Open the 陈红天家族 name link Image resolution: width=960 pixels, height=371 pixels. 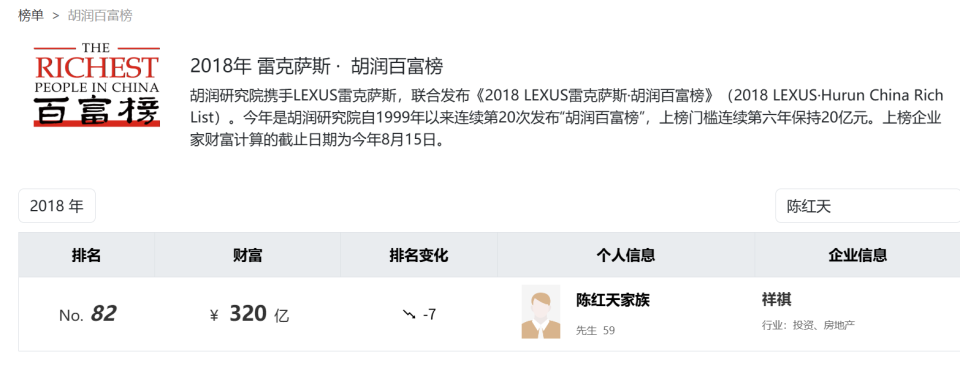coord(613,300)
